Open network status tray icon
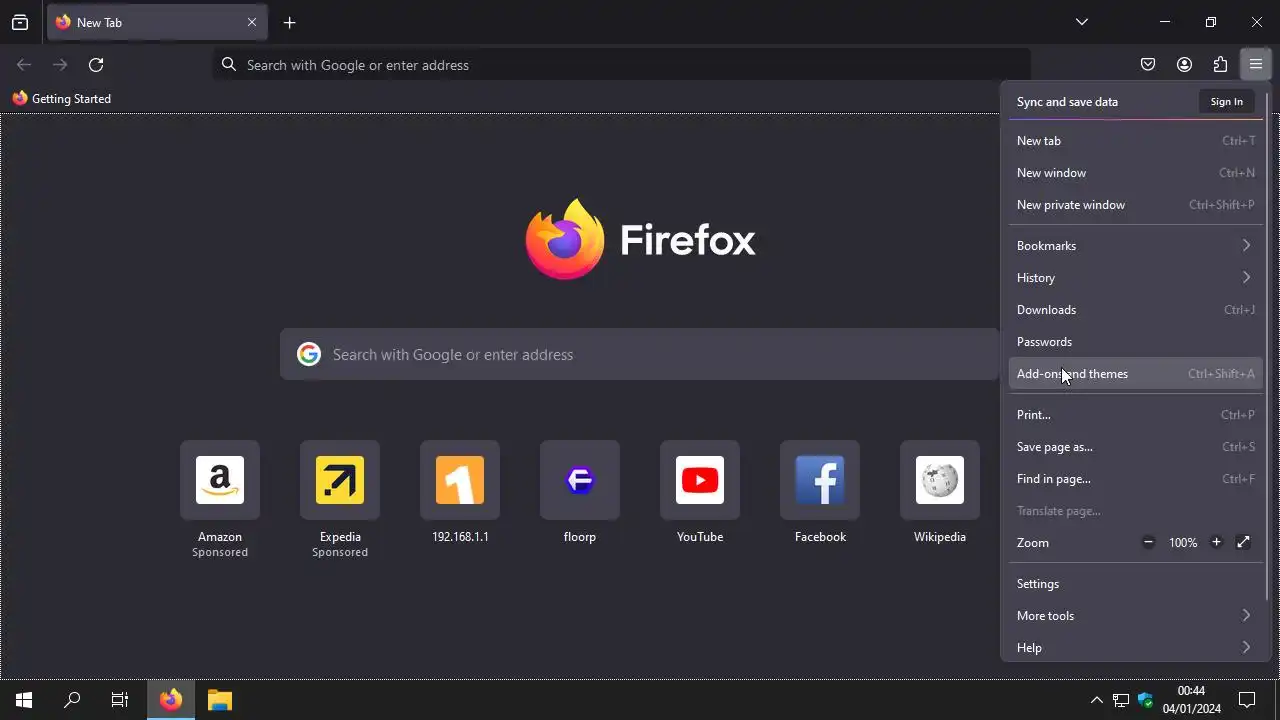The width and height of the screenshot is (1280, 720). [1121, 700]
